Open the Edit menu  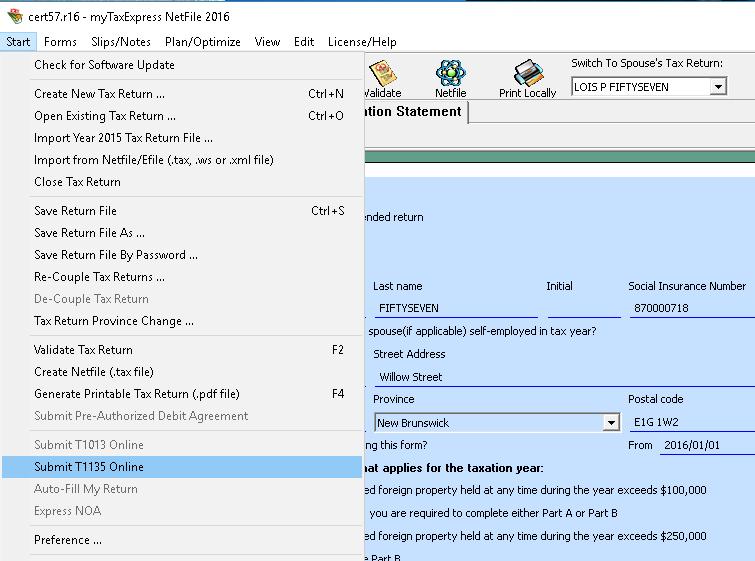[x=304, y=42]
